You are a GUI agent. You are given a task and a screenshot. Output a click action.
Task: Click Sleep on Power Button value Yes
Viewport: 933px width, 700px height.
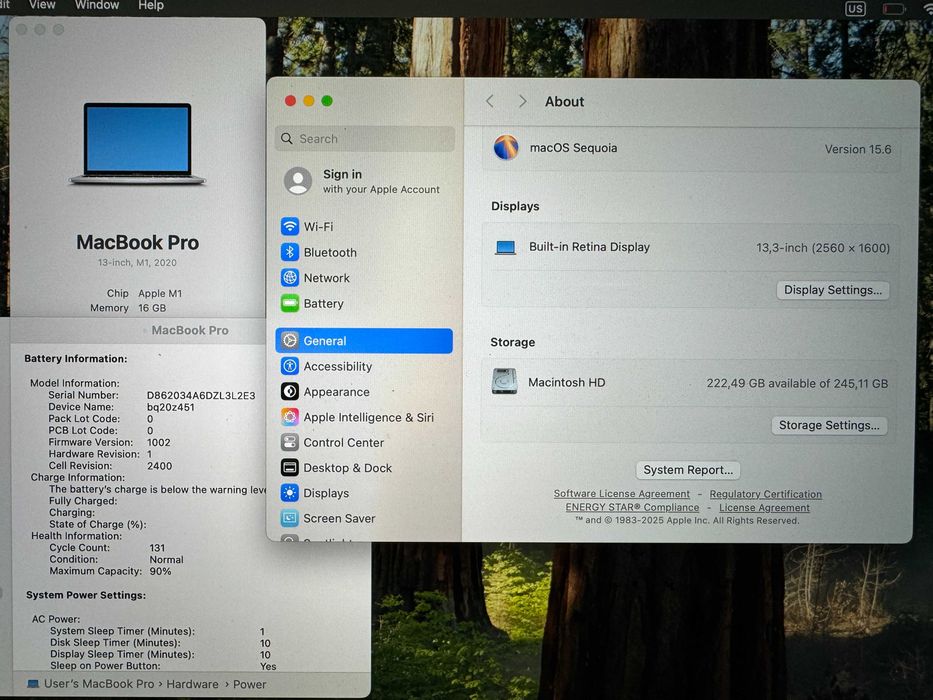[268, 666]
